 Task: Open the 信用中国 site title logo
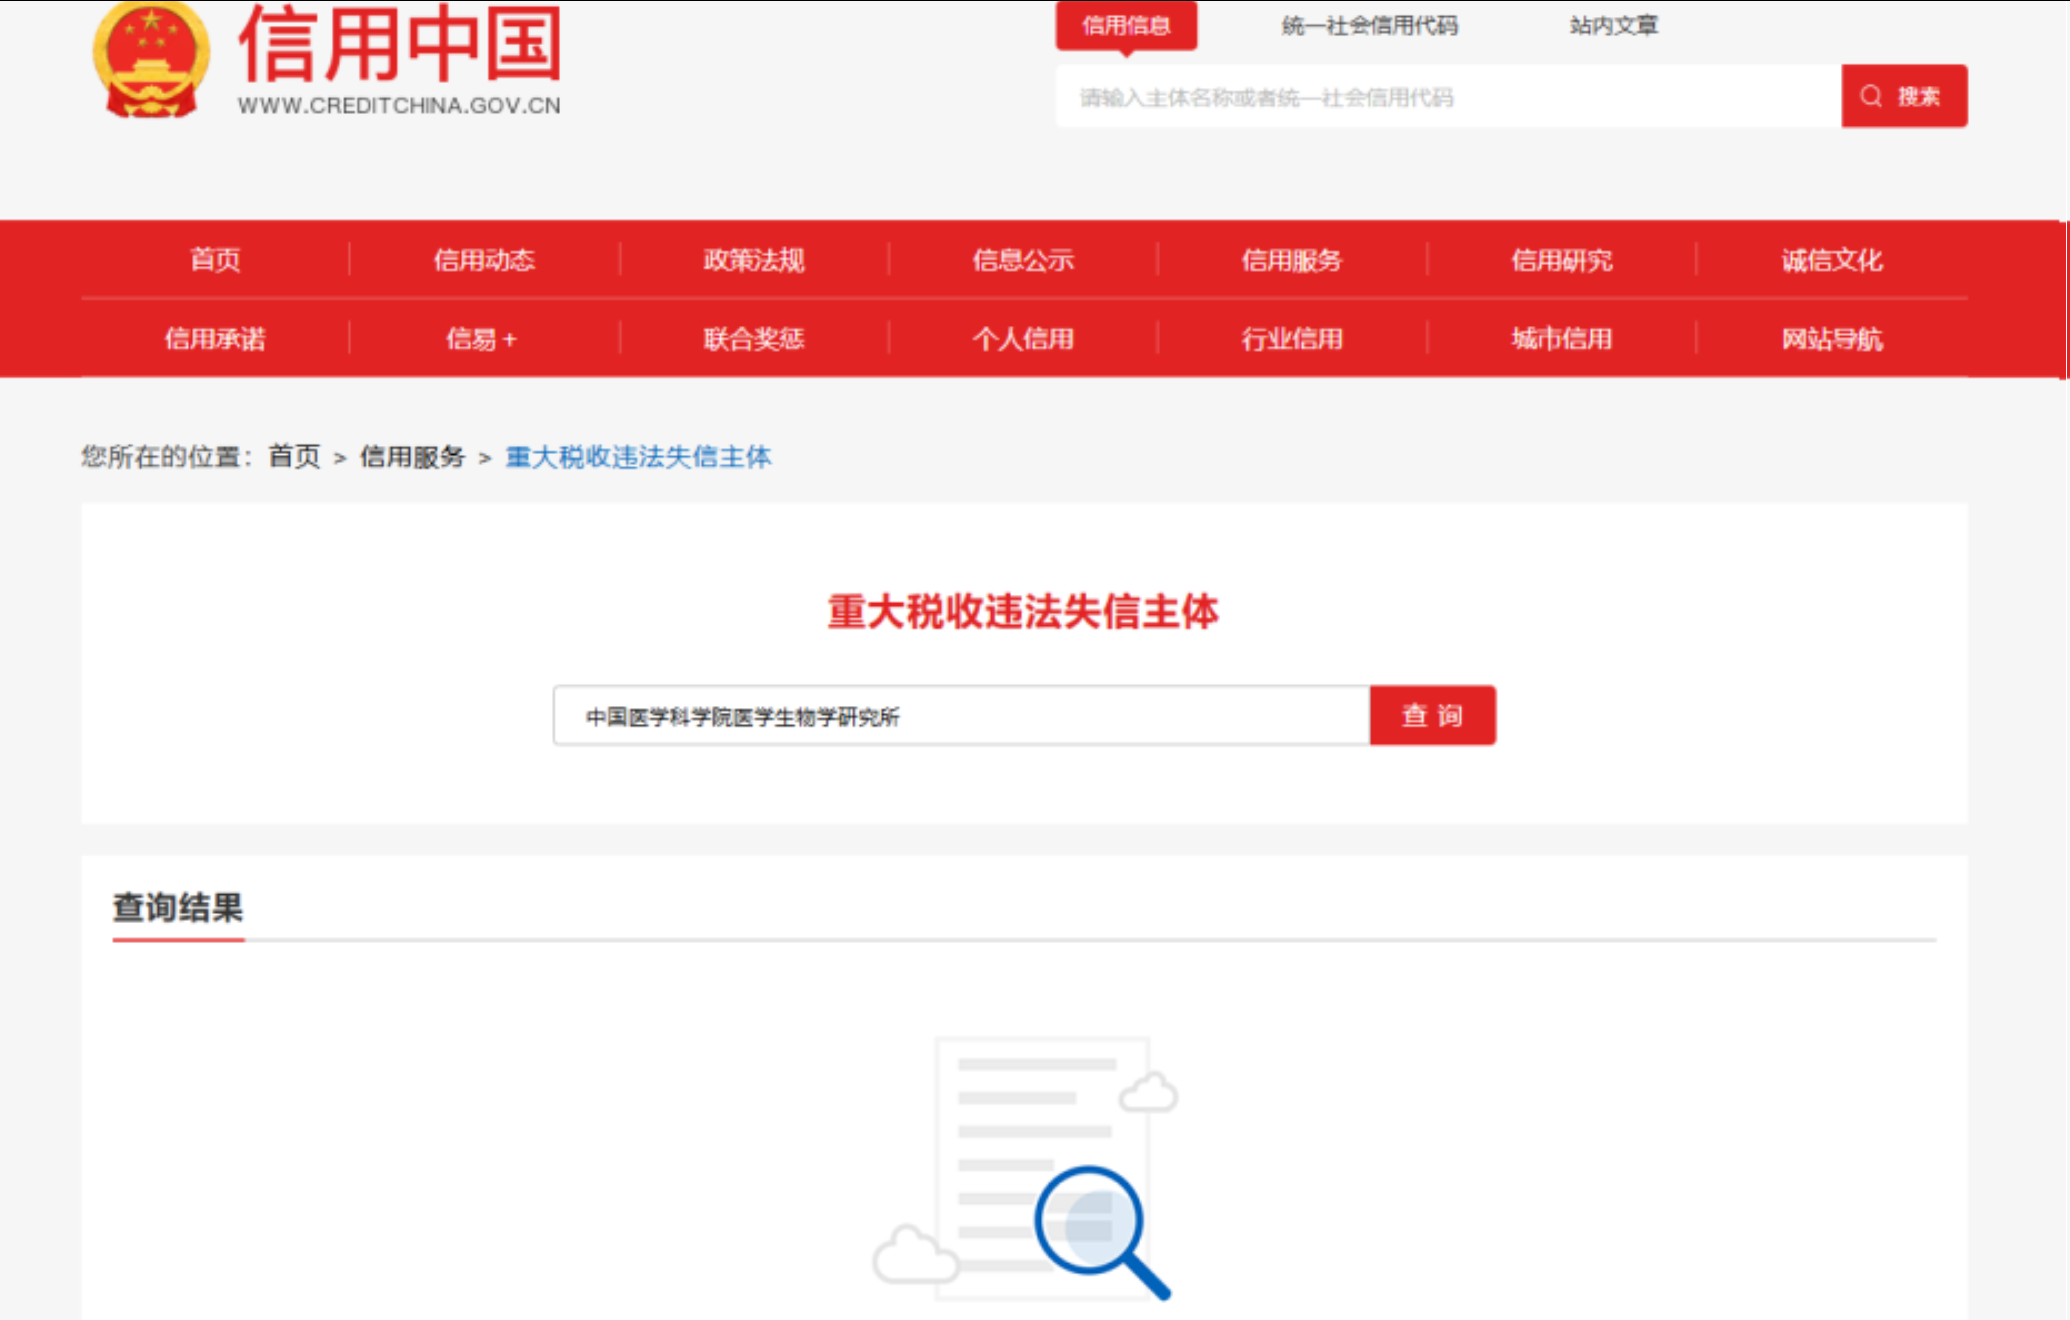click(x=399, y=44)
